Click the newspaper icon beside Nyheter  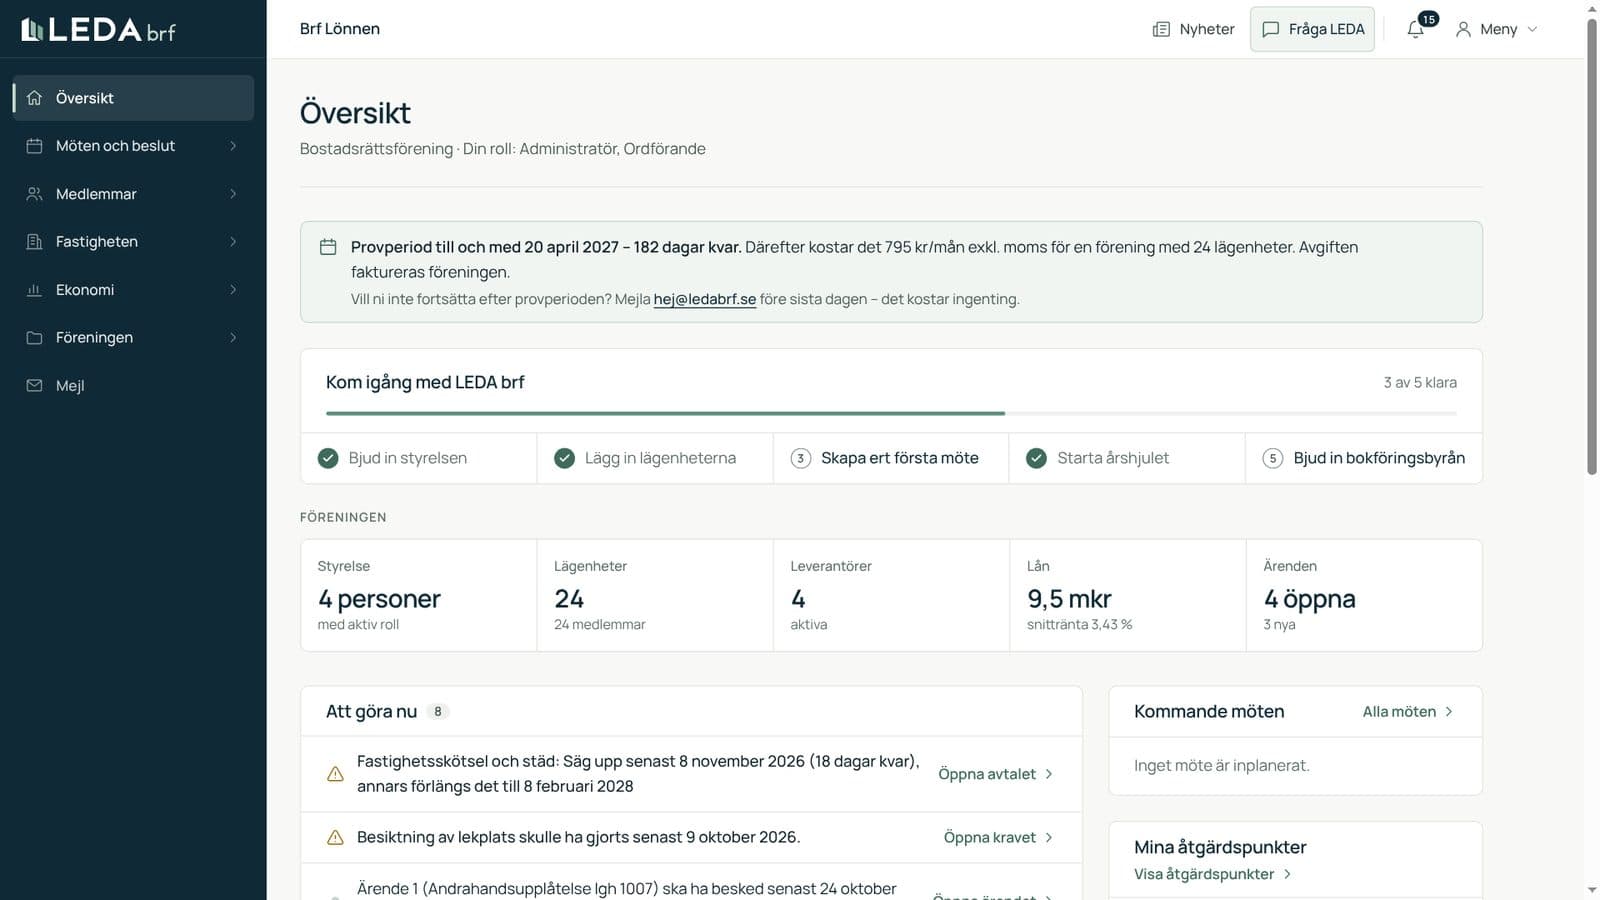pos(1161,29)
